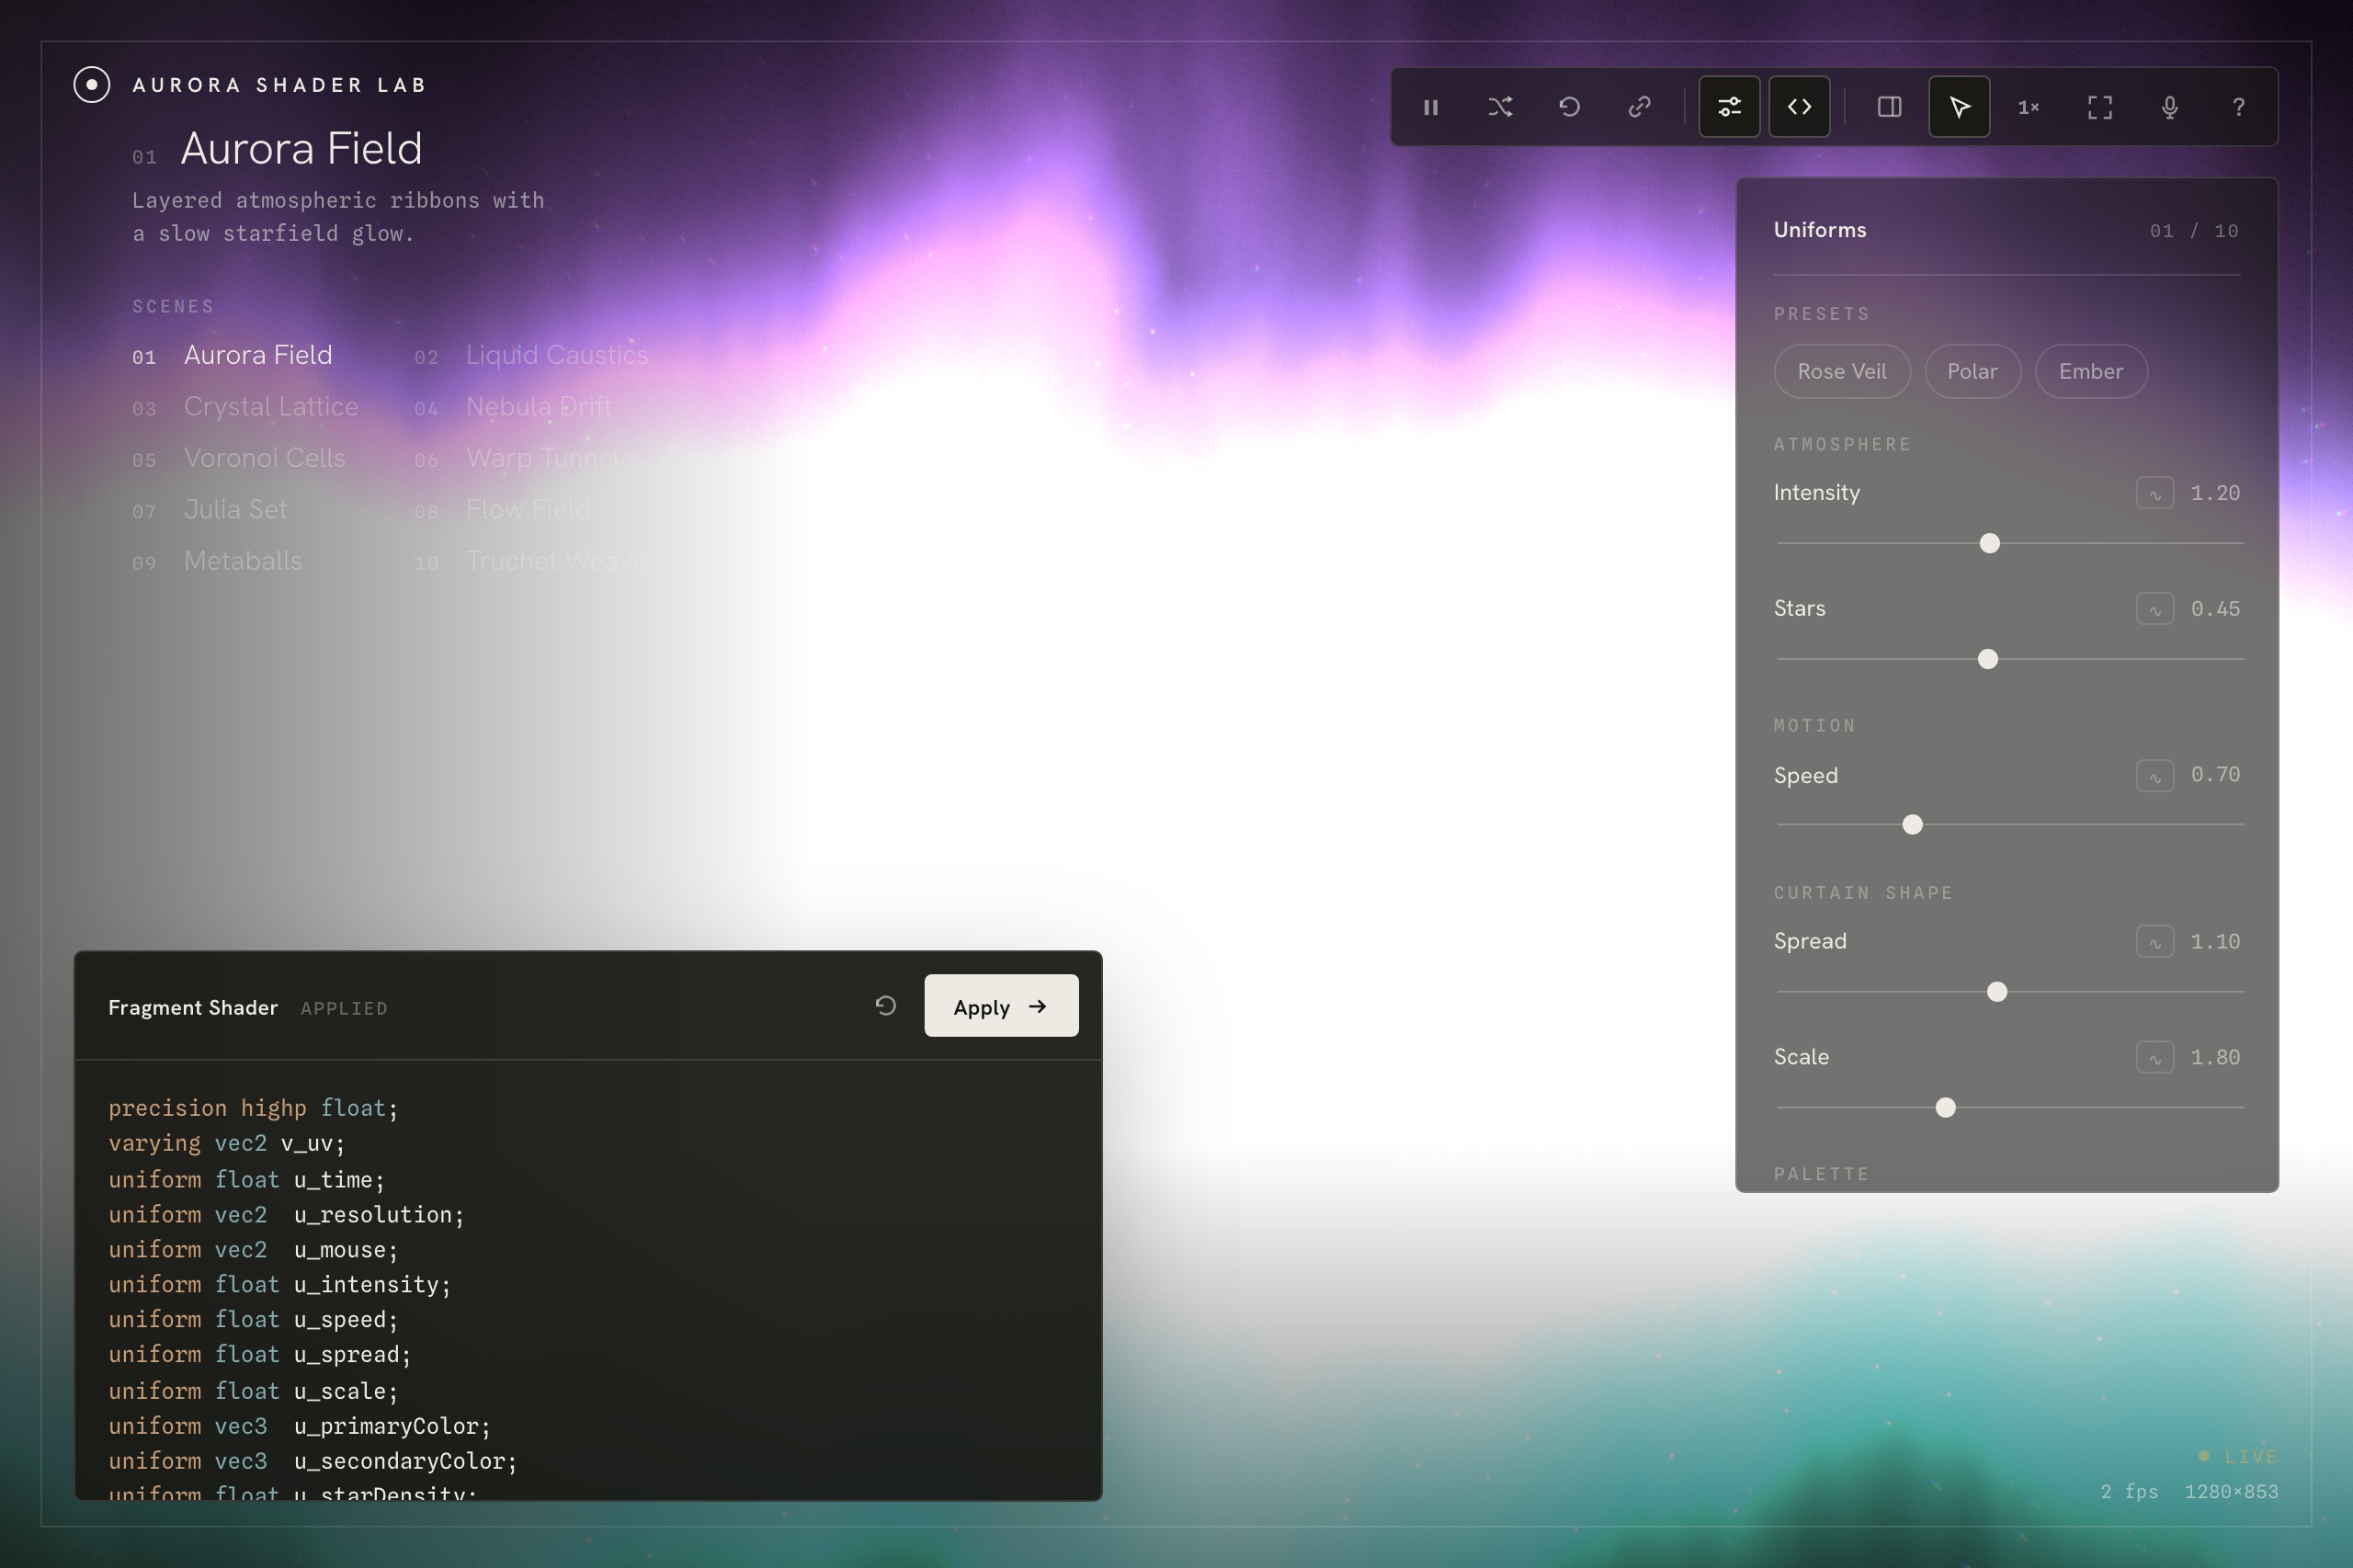2353x1568 pixels.
Task: Toggle Intensity wave modulation icon
Action: pyautogui.click(x=2155, y=493)
